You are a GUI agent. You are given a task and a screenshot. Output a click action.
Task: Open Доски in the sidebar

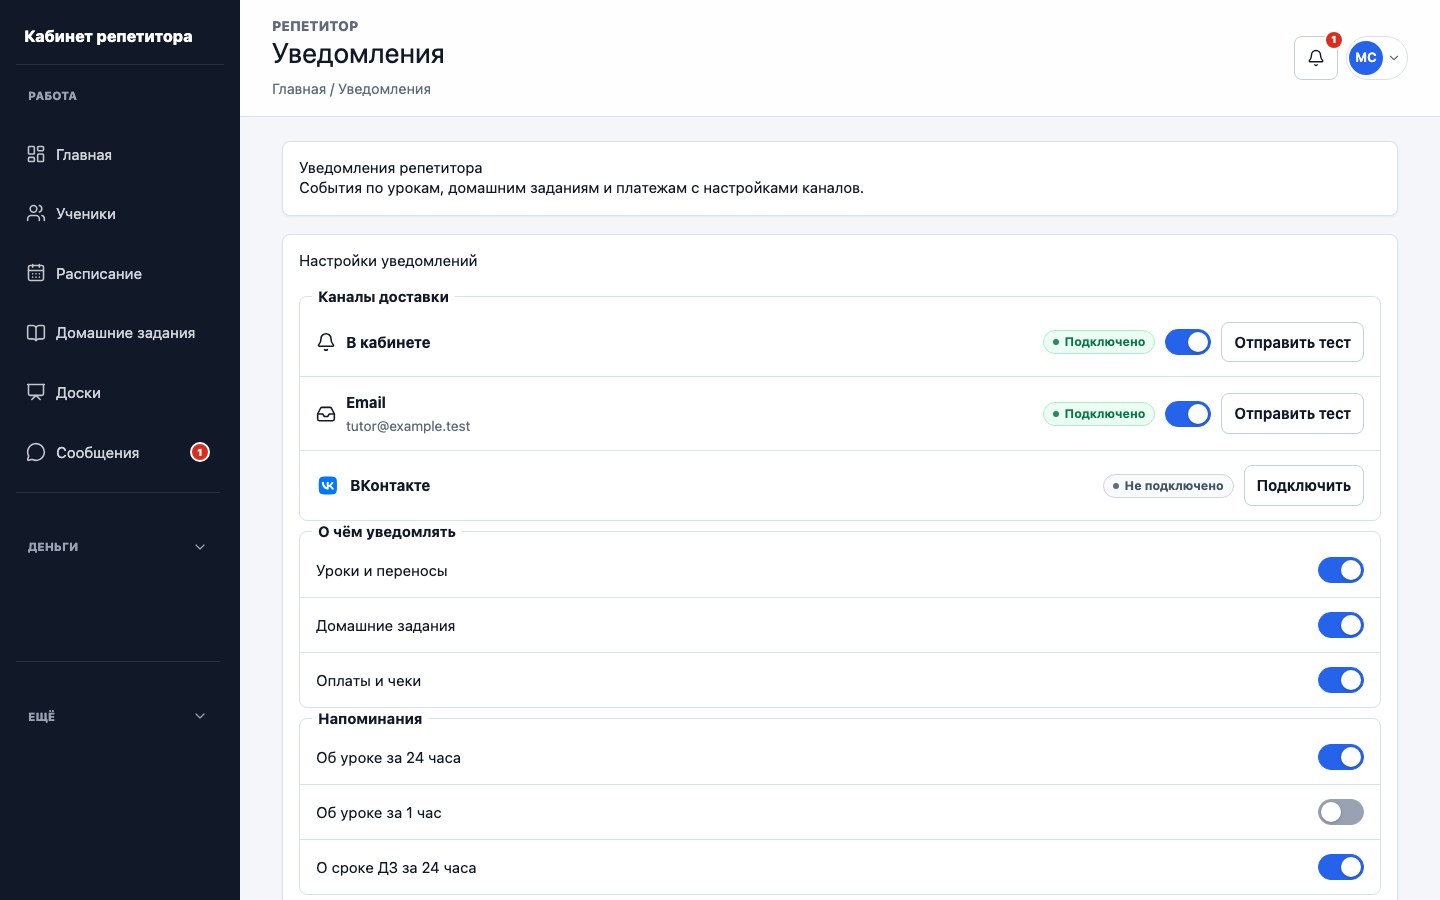(118, 393)
